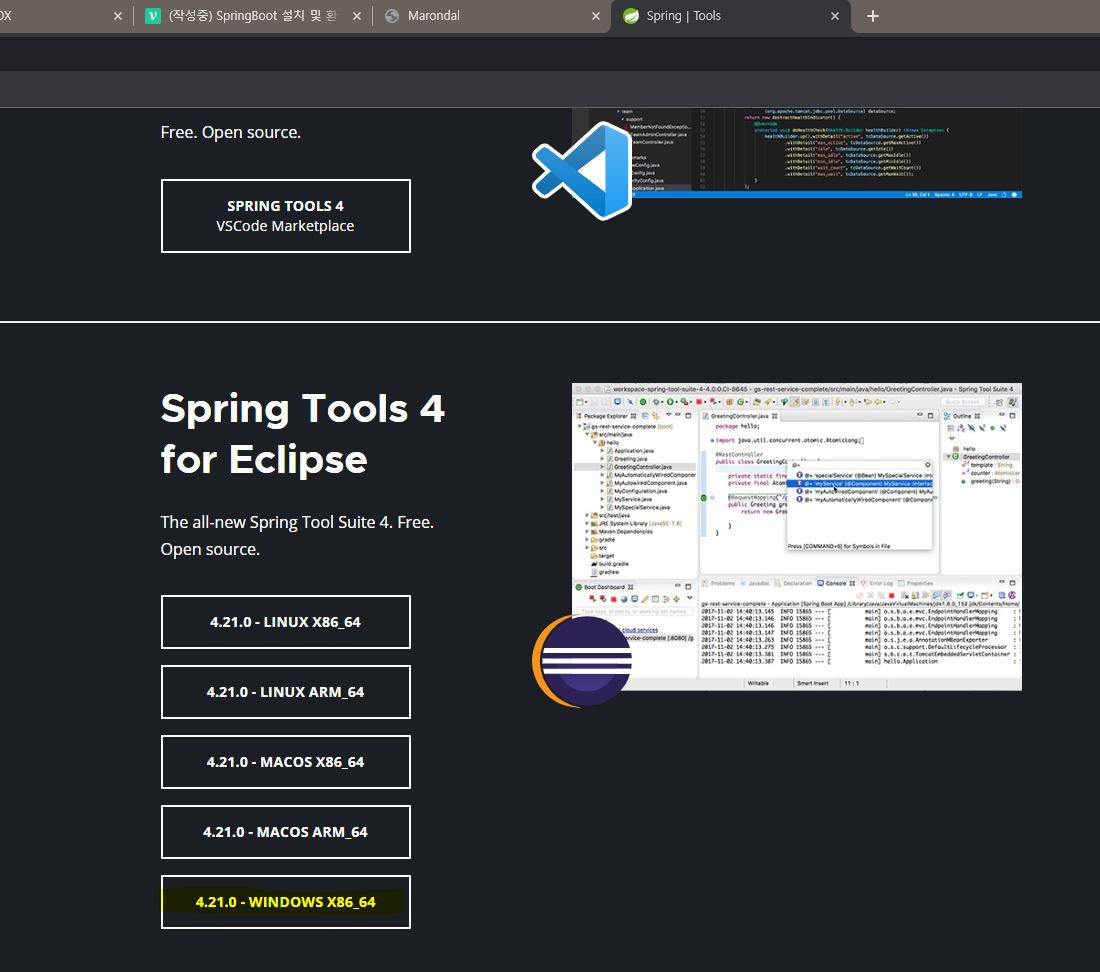Download 4.21.0 - MACOS X86_64
Image resolution: width=1100 pixels, height=972 pixels.
pyautogui.click(x=286, y=762)
